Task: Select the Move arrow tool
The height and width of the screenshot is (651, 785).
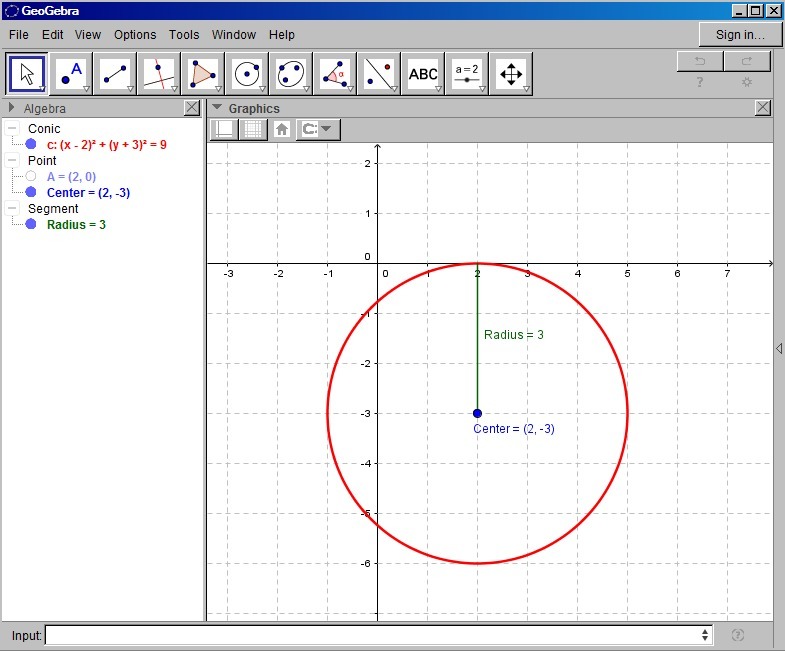Action: click(28, 74)
